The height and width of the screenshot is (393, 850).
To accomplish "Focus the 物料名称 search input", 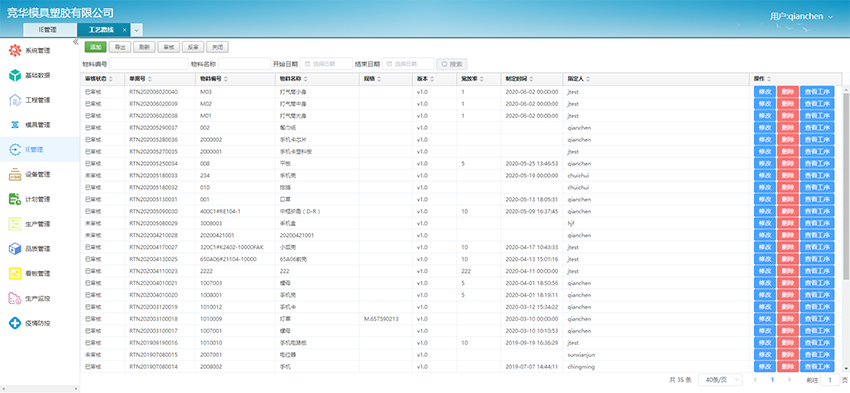I will [x=244, y=64].
